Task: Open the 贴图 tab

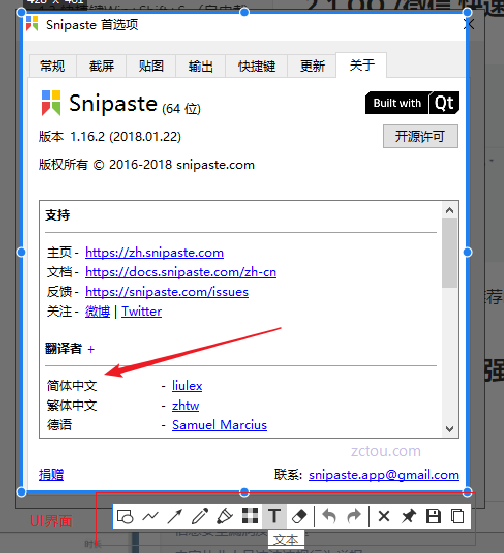Action: [x=151, y=66]
